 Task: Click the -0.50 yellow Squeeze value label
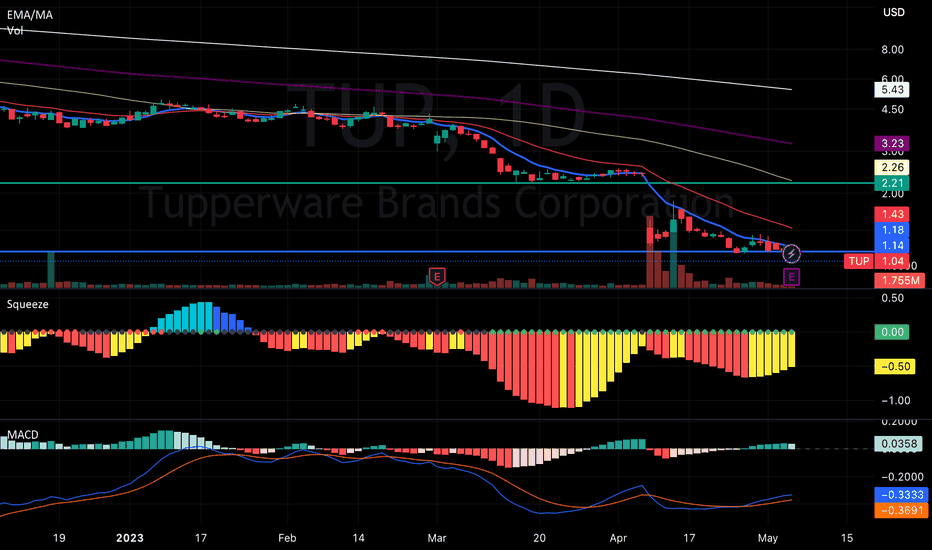coord(895,366)
